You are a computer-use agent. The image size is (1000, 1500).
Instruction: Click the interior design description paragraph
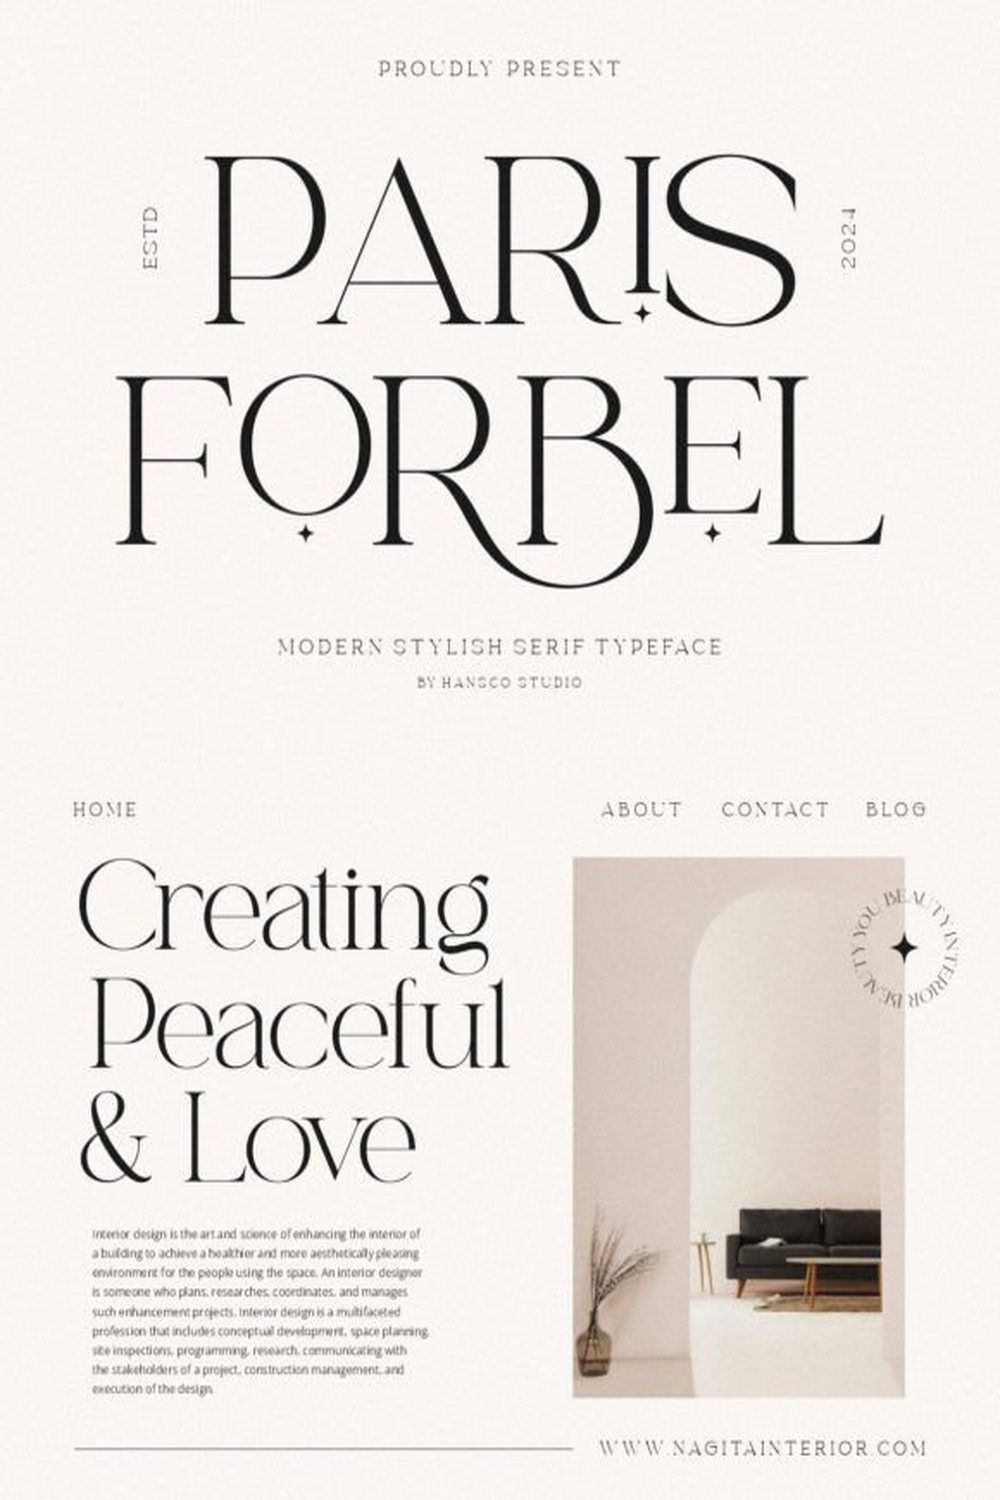260,1311
